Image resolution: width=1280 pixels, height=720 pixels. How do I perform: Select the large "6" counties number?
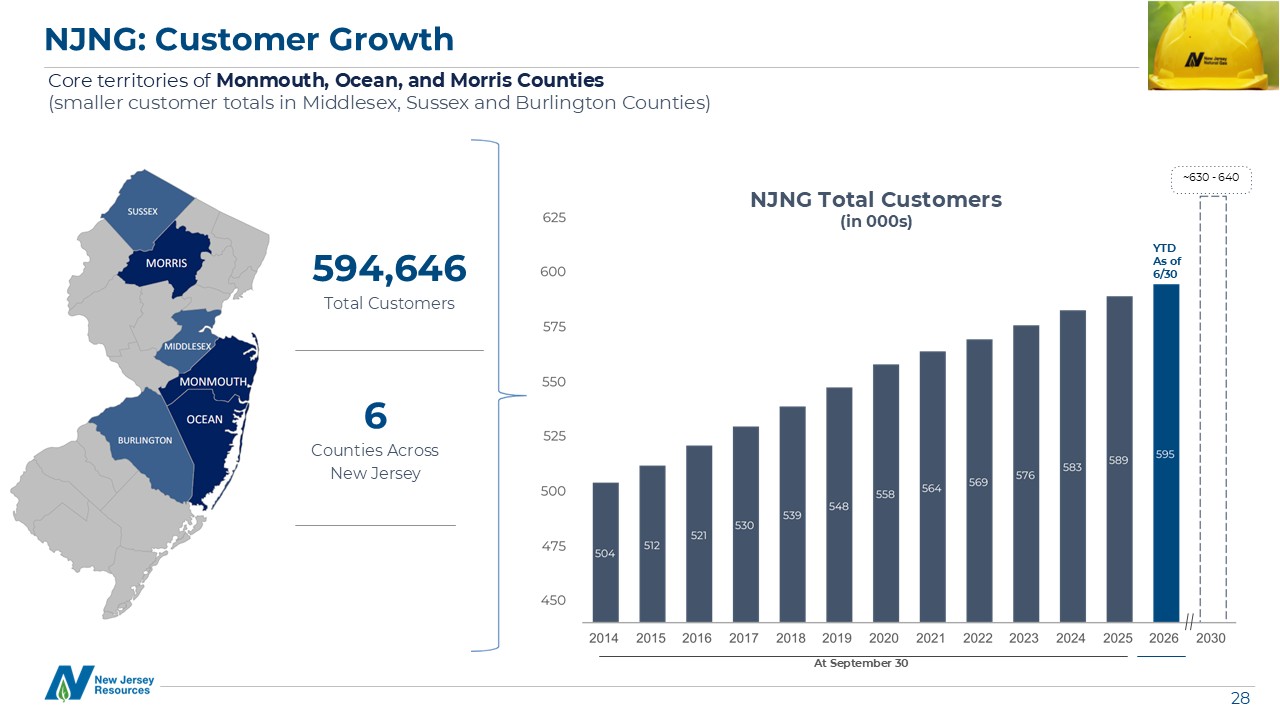pyautogui.click(x=375, y=416)
